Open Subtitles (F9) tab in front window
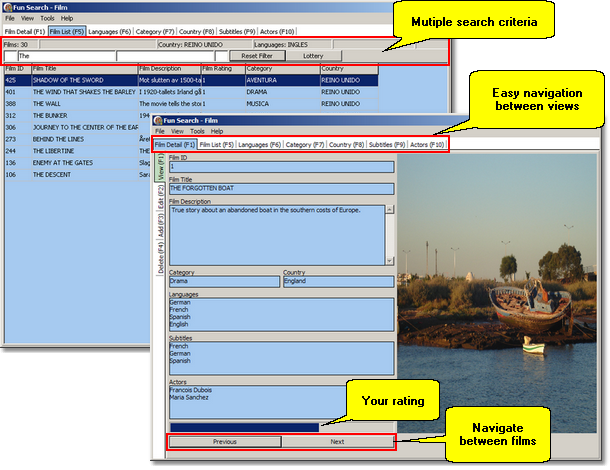 click(x=387, y=145)
